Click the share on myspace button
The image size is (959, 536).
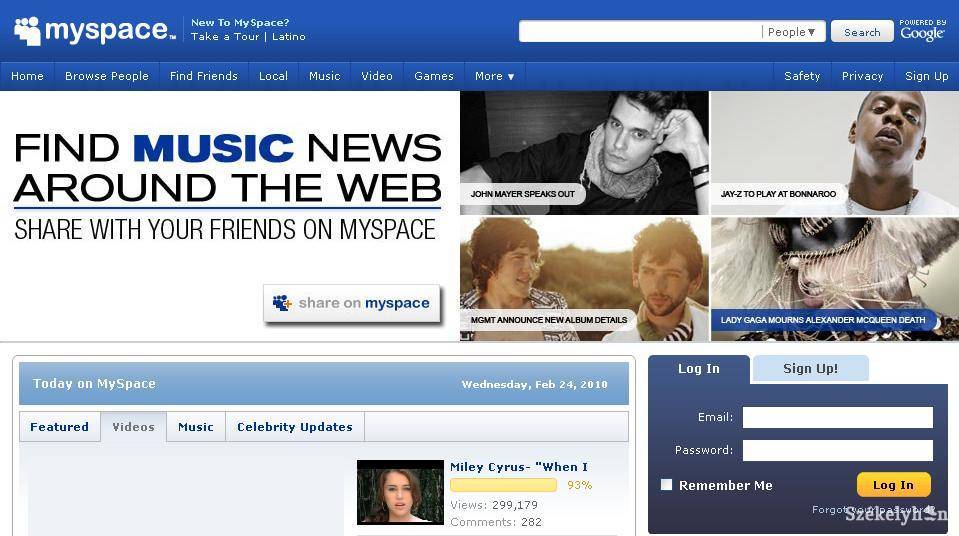click(352, 303)
